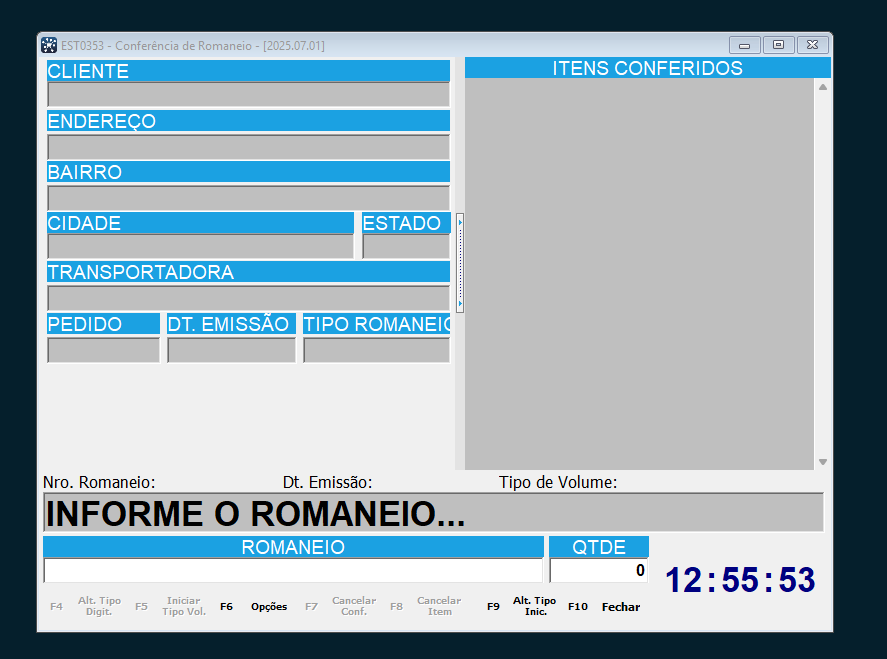Maximize the Conferência de Romaneio window
This screenshot has height=659, width=887.
click(778, 45)
